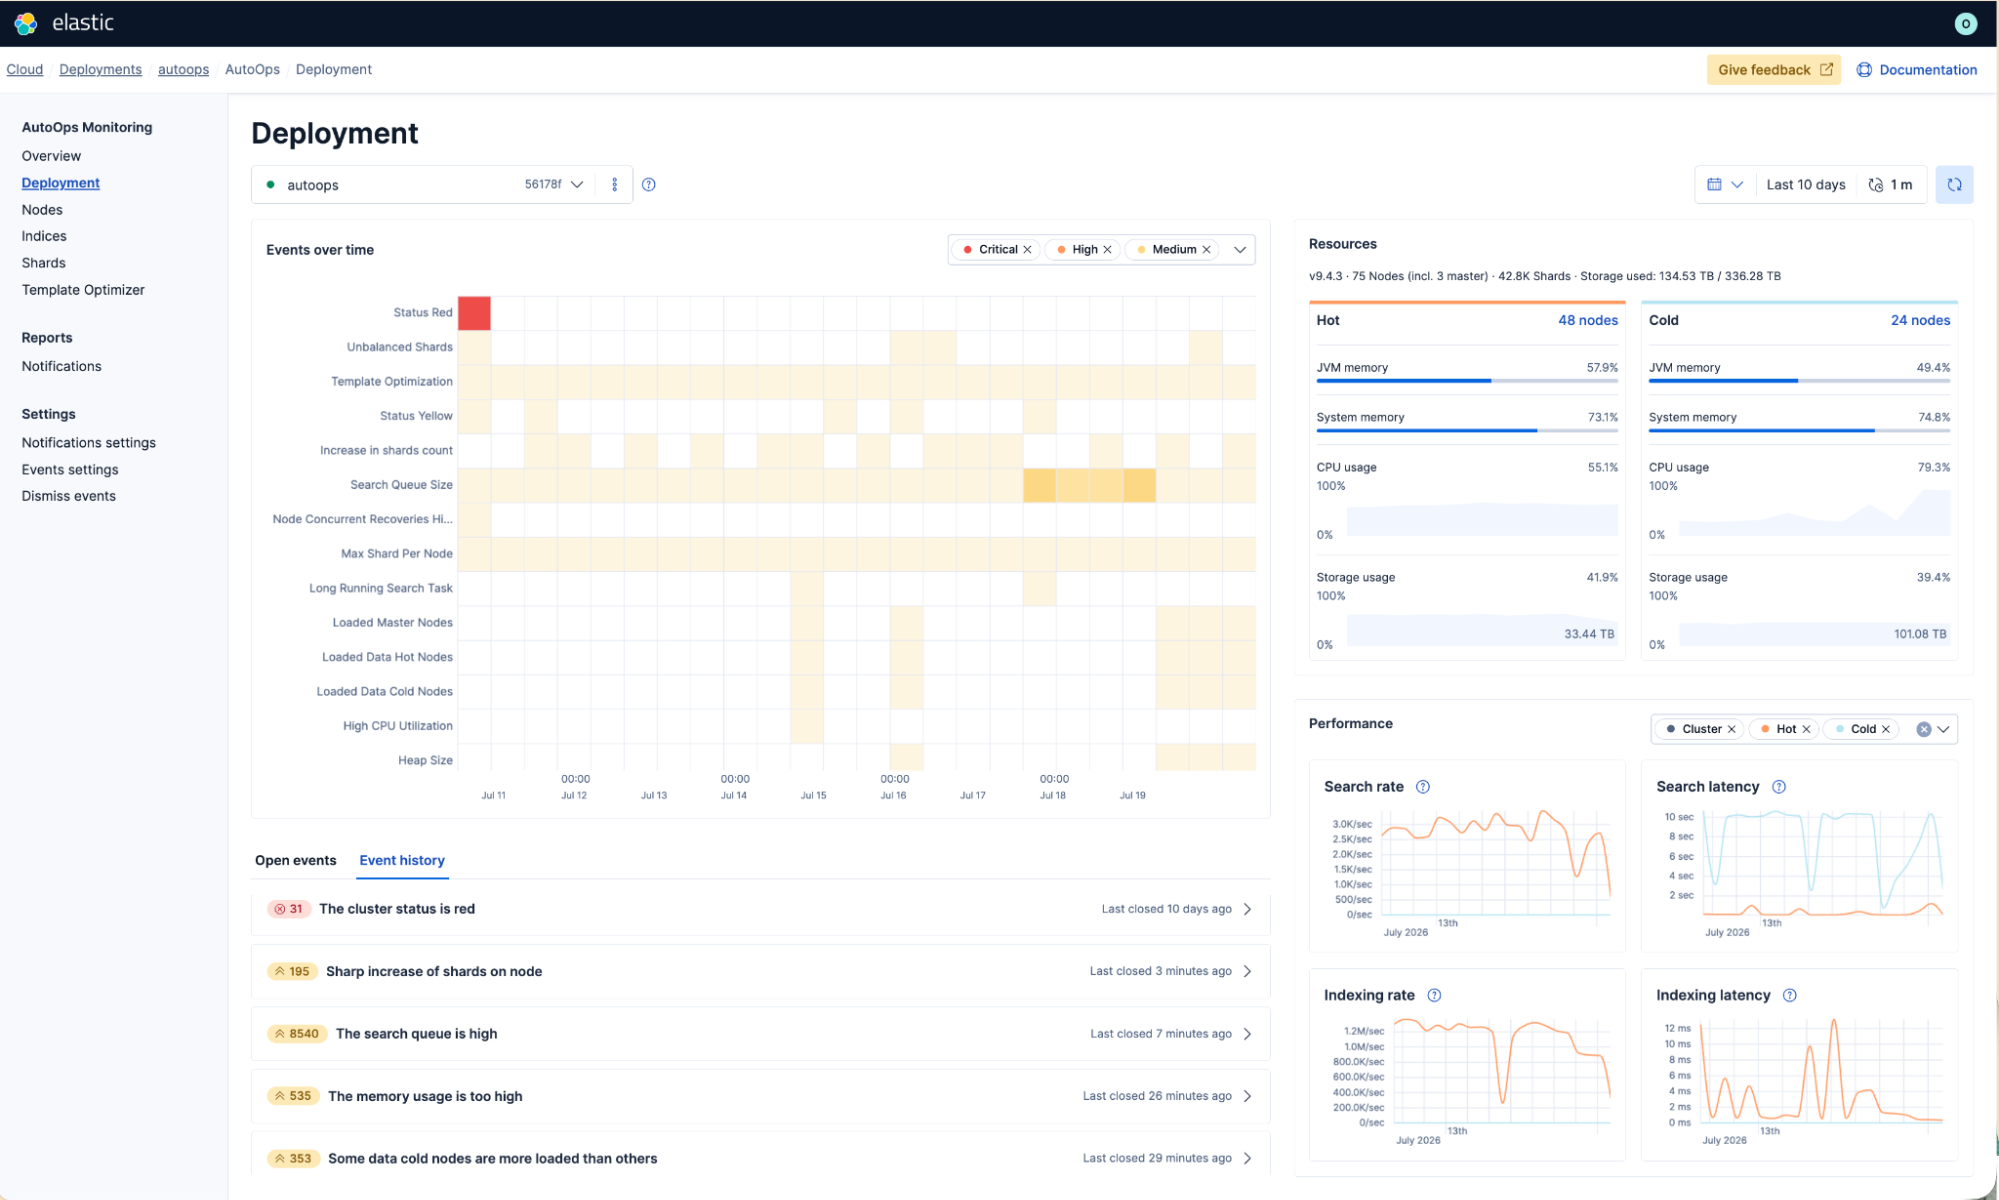The image size is (1999, 1200).
Task: Expand the date quick-select chevron
Action: 1737,185
